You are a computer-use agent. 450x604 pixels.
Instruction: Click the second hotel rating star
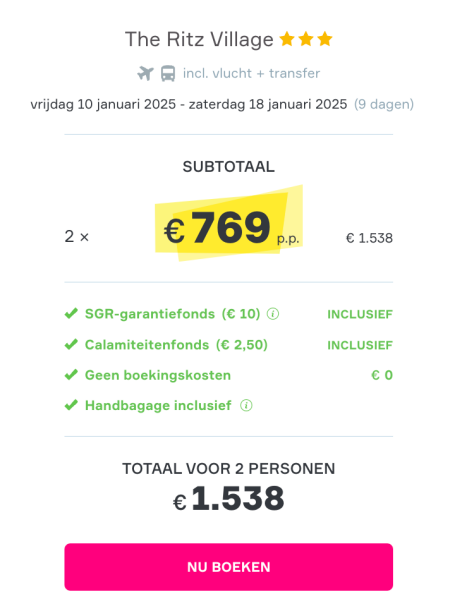(x=306, y=39)
